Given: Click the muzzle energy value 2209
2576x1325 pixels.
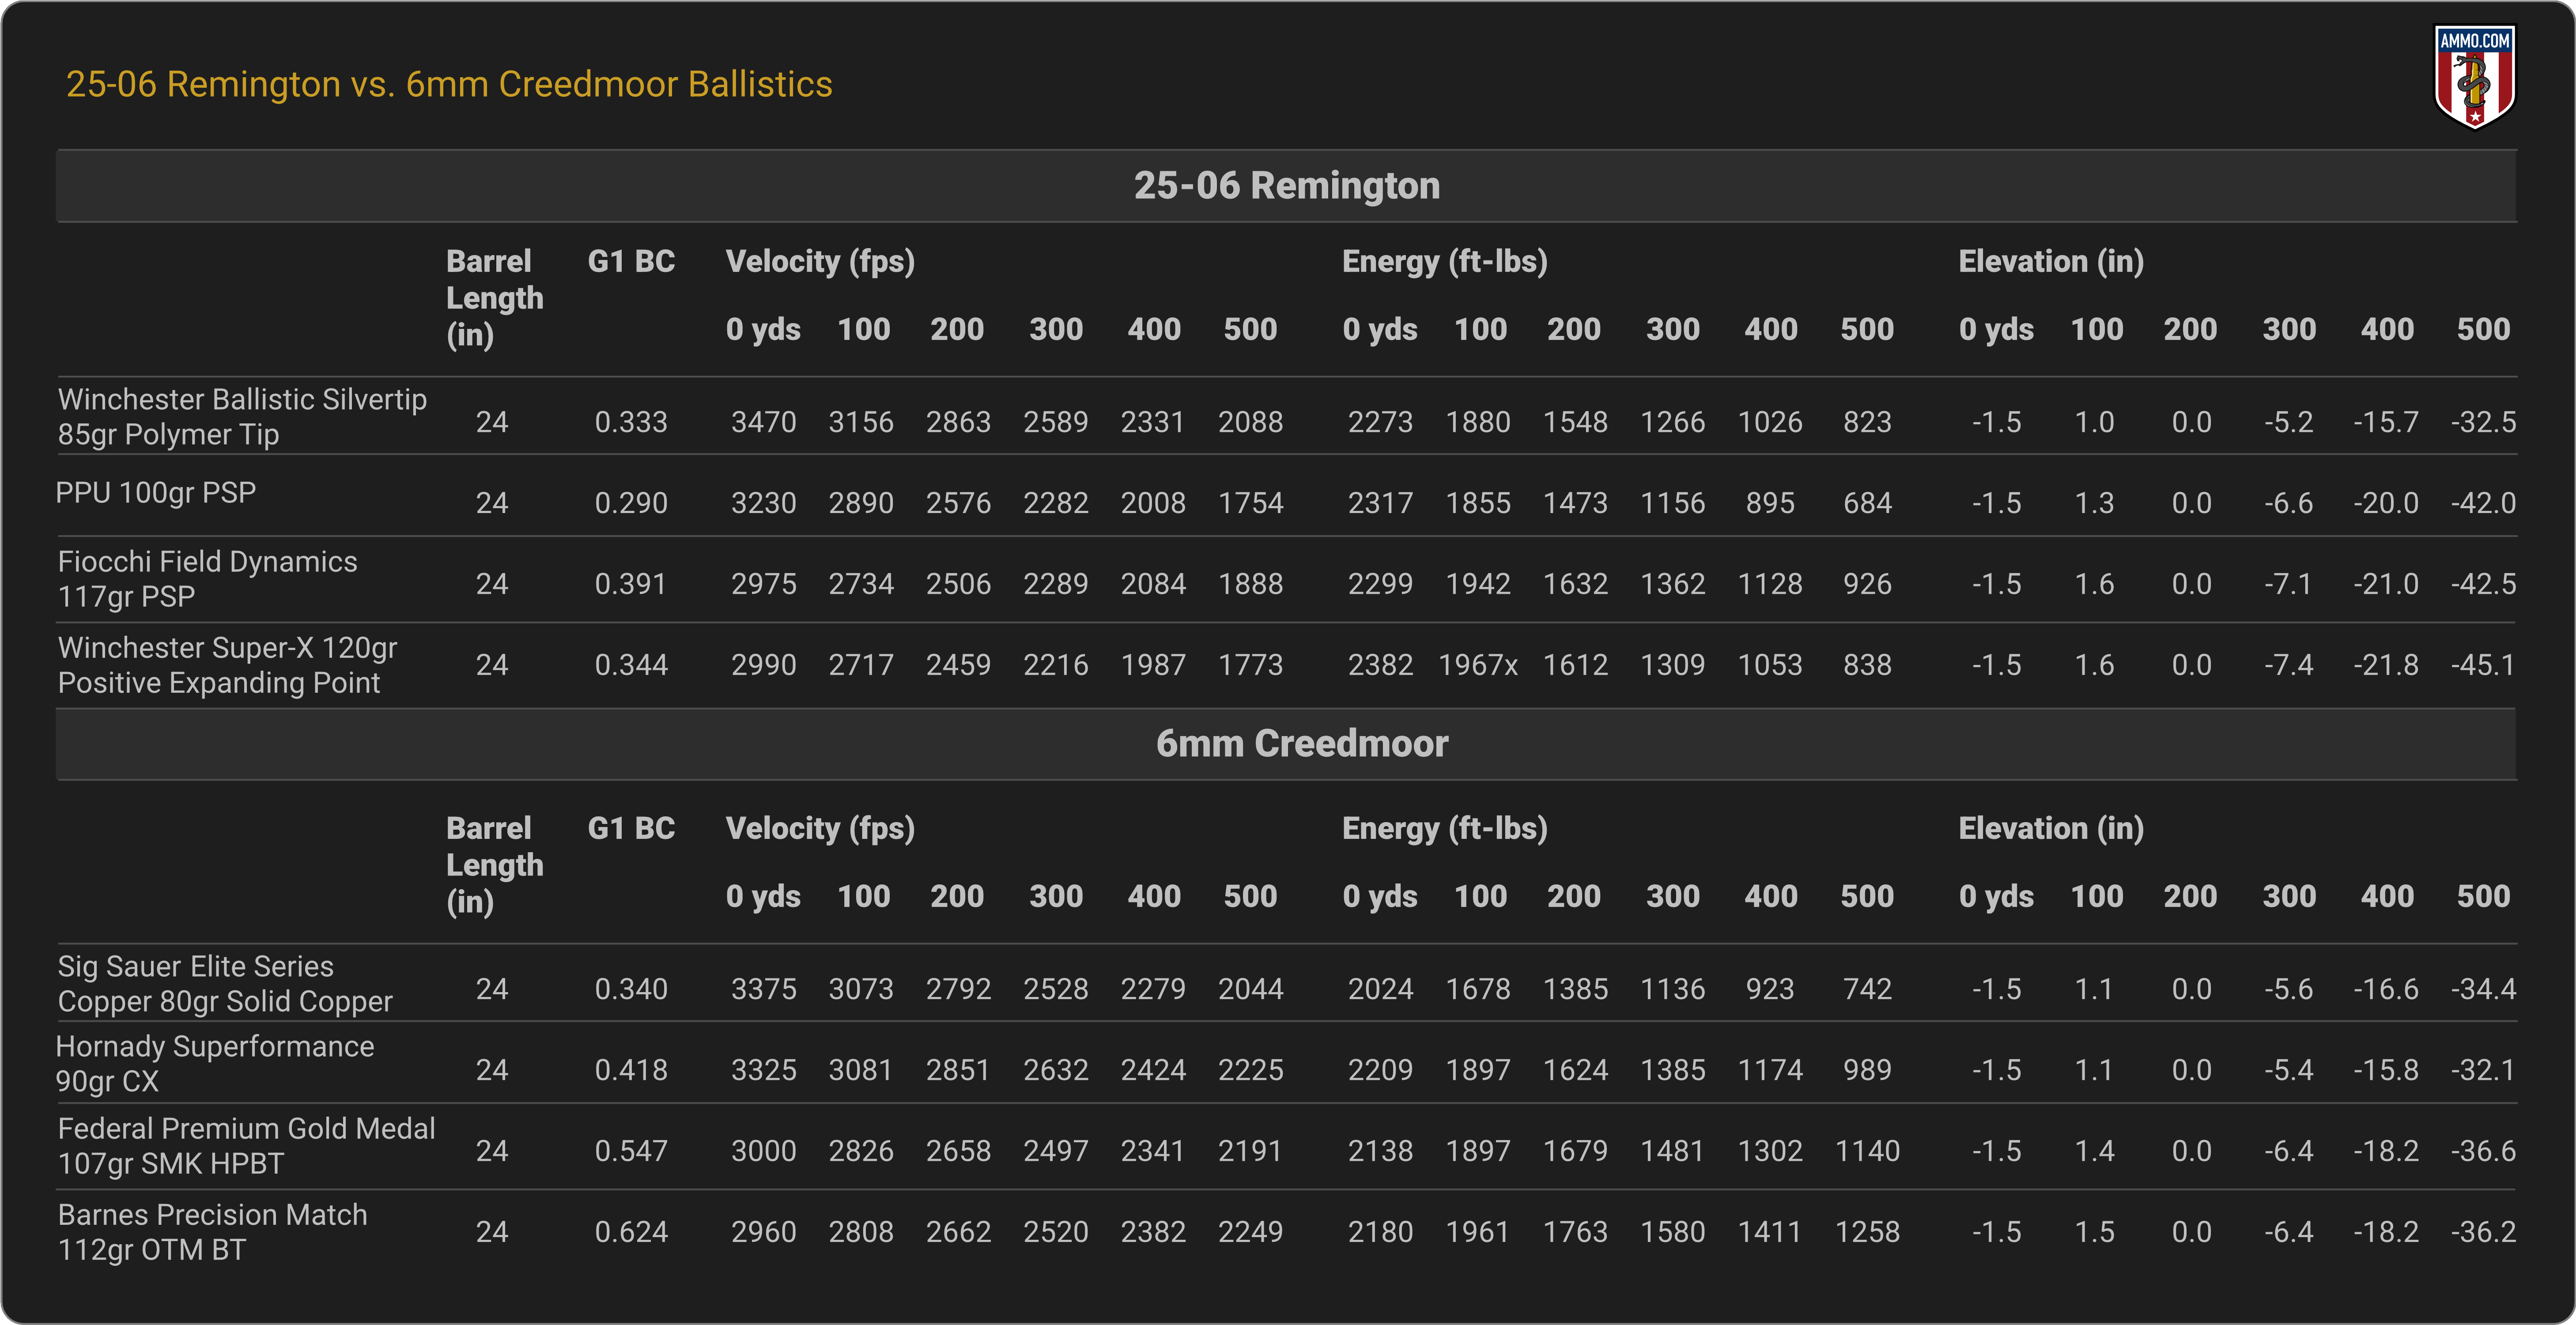Looking at the screenshot, I should click(1381, 1070).
